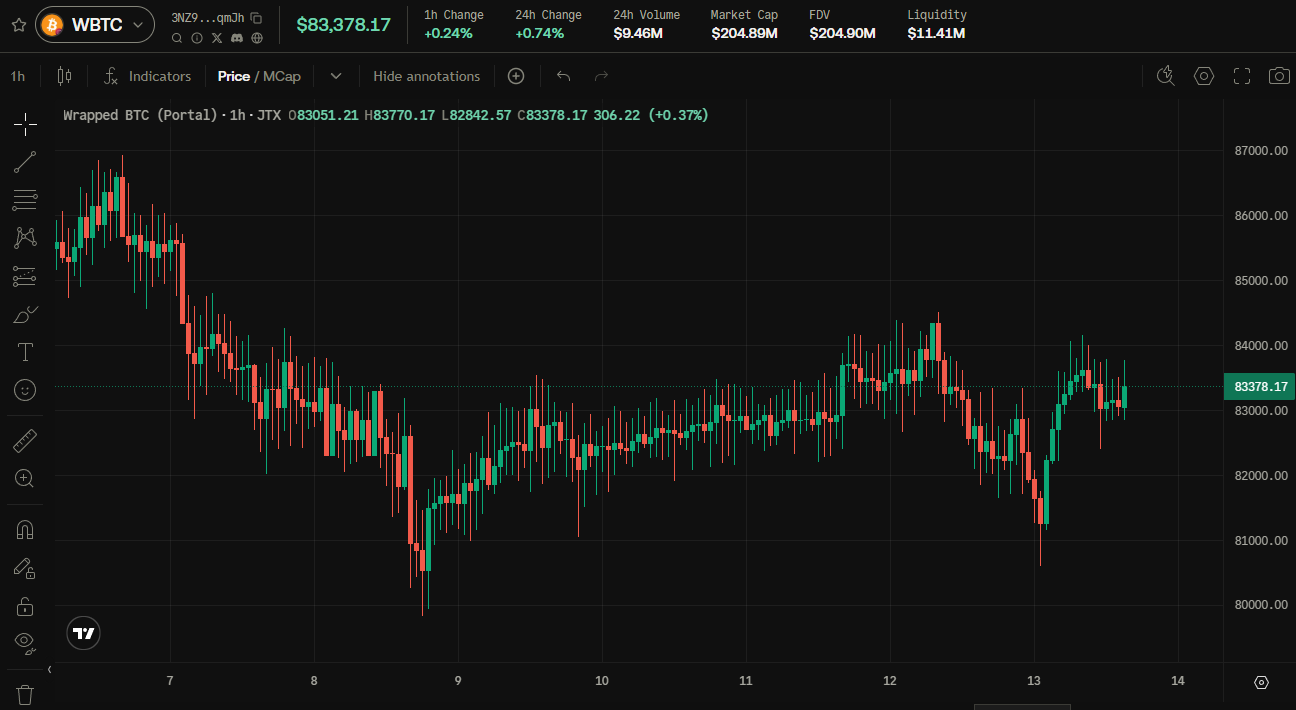1296x710 pixels.
Task: Click the Market Cap $204.89M value
Action: (x=745, y=33)
